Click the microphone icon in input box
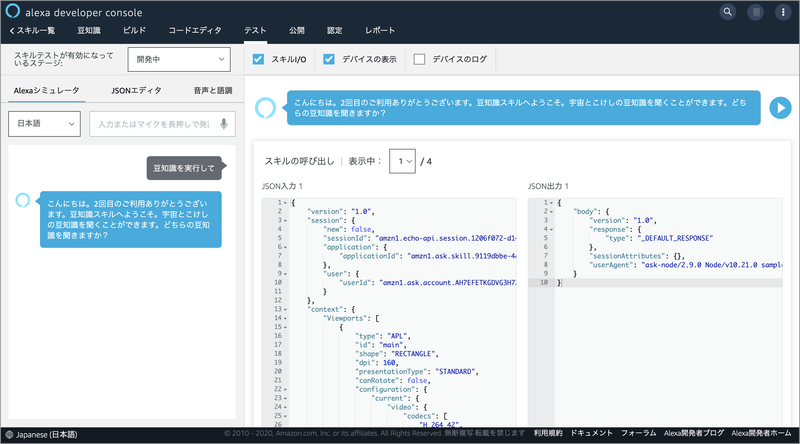 point(223,124)
